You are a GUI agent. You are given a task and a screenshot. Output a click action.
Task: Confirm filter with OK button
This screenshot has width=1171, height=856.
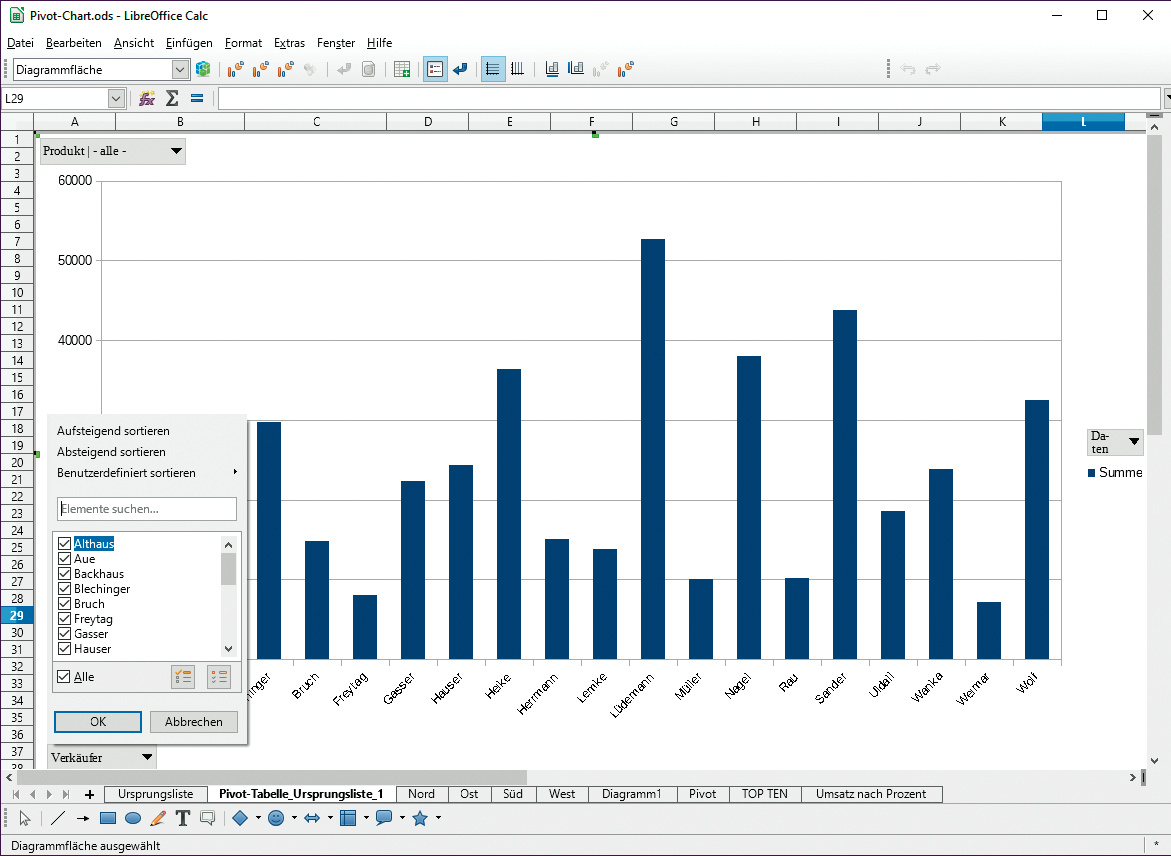click(x=98, y=722)
